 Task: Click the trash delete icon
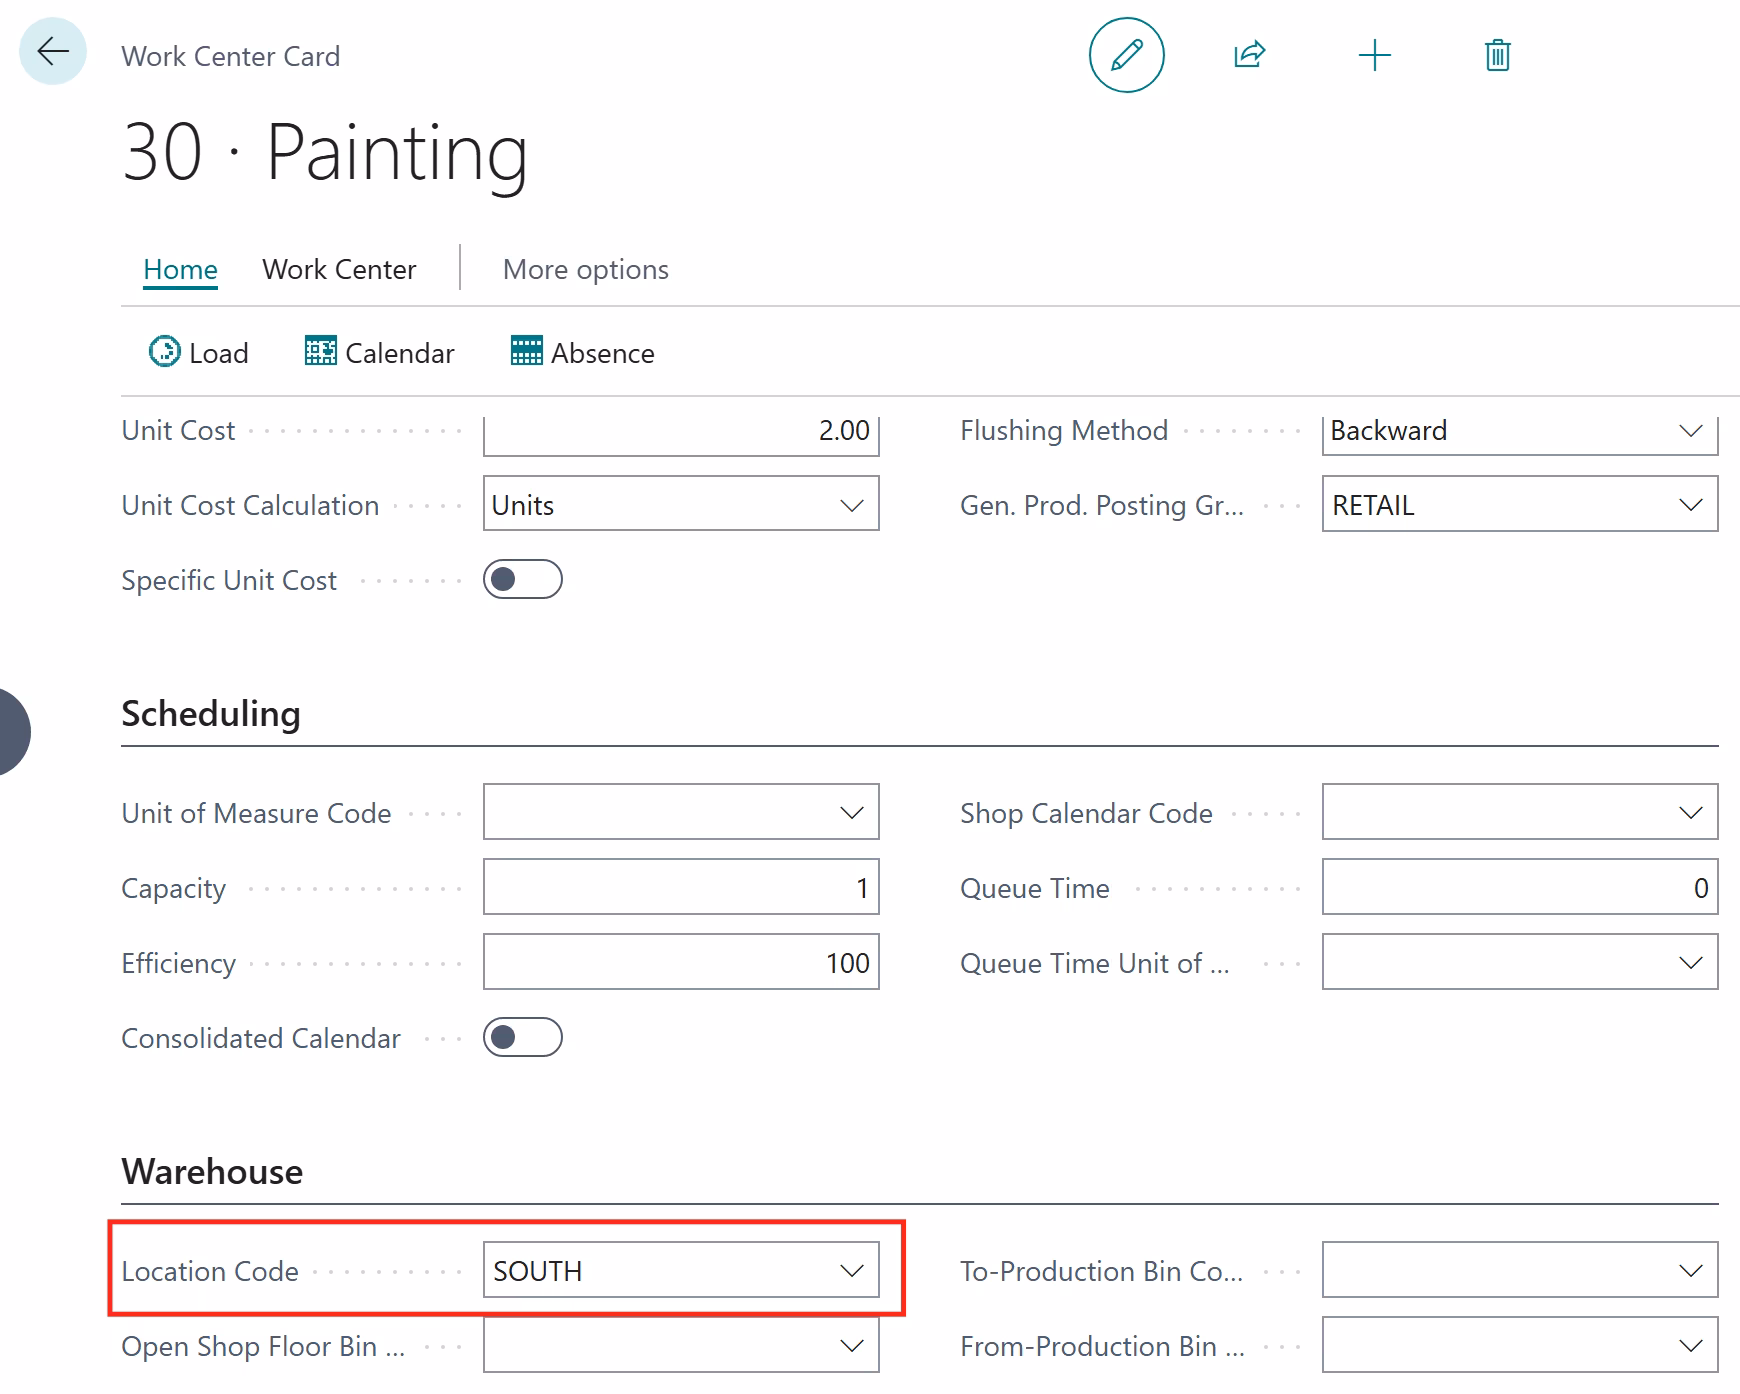pyautogui.click(x=1497, y=55)
